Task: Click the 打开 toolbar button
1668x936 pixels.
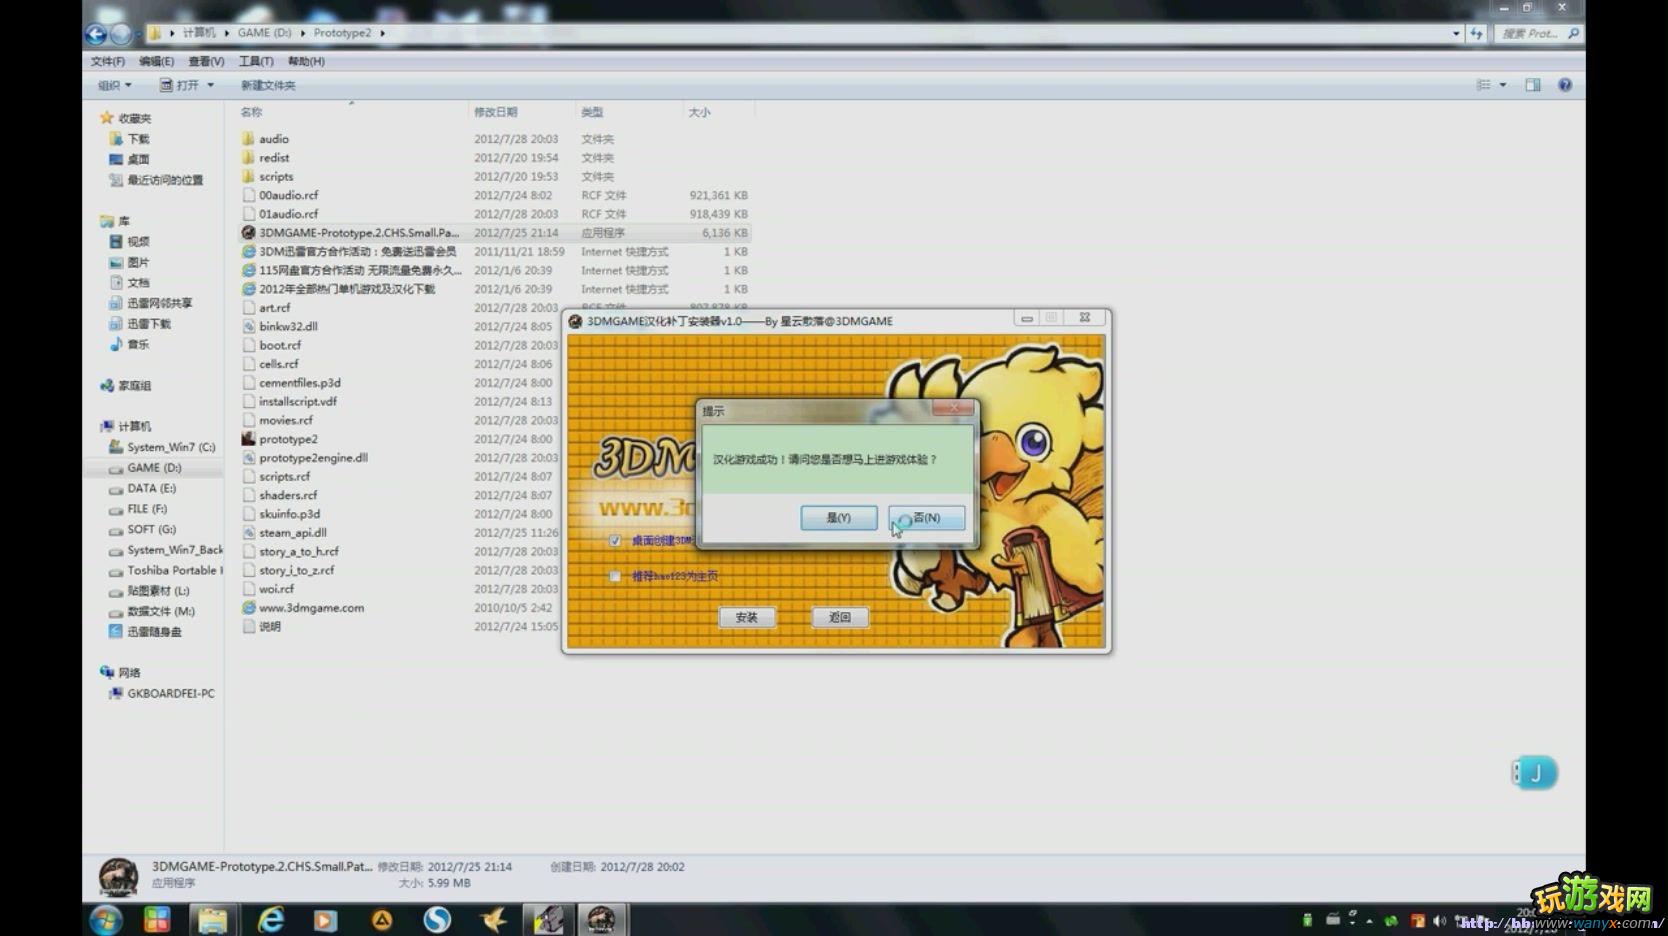Action: (x=180, y=85)
